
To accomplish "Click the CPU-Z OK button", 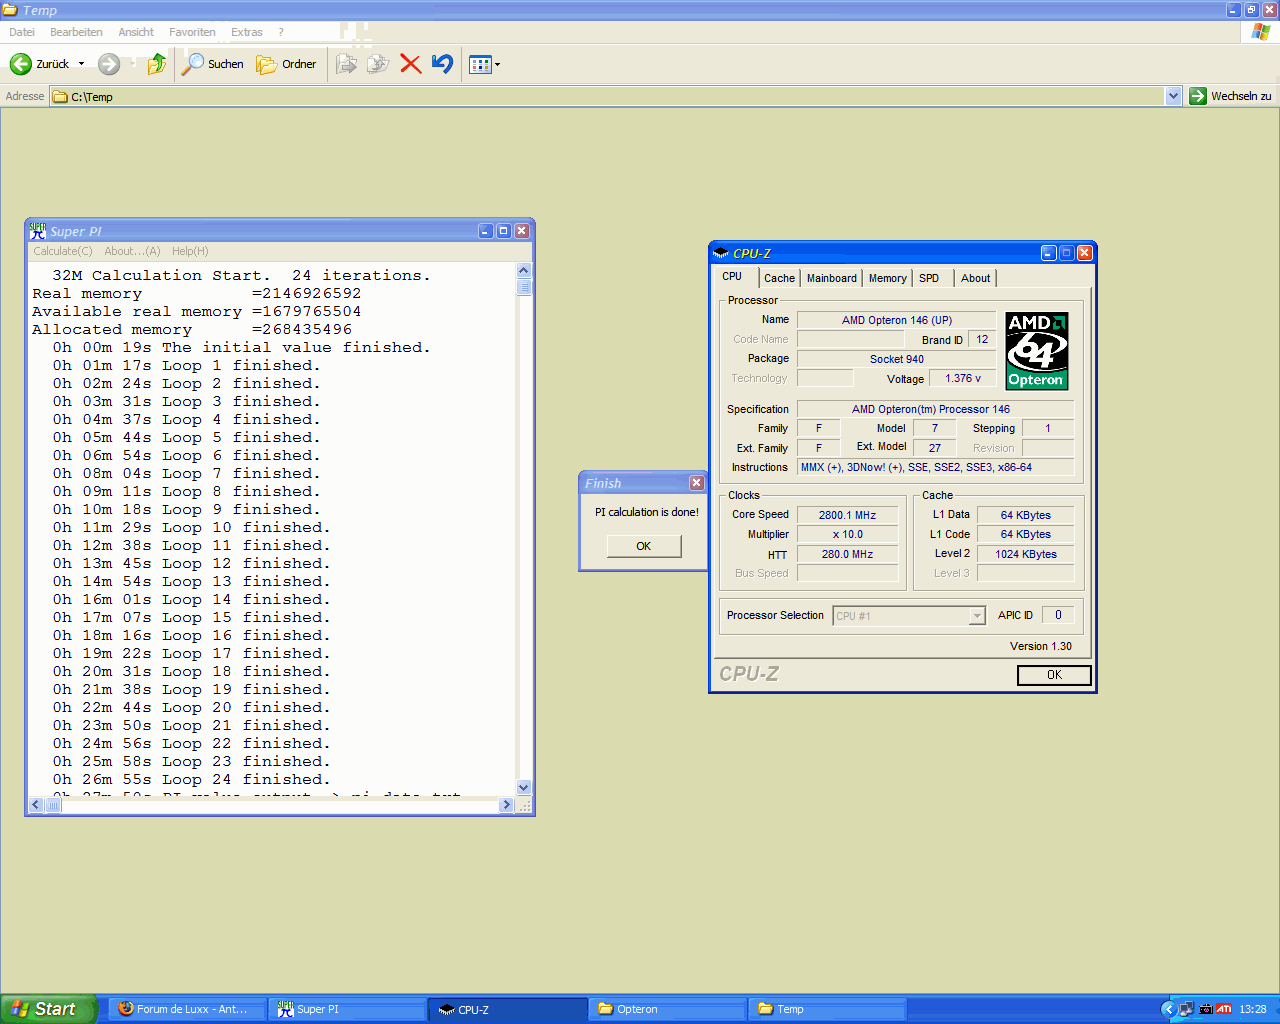I will [x=1054, y=675].
